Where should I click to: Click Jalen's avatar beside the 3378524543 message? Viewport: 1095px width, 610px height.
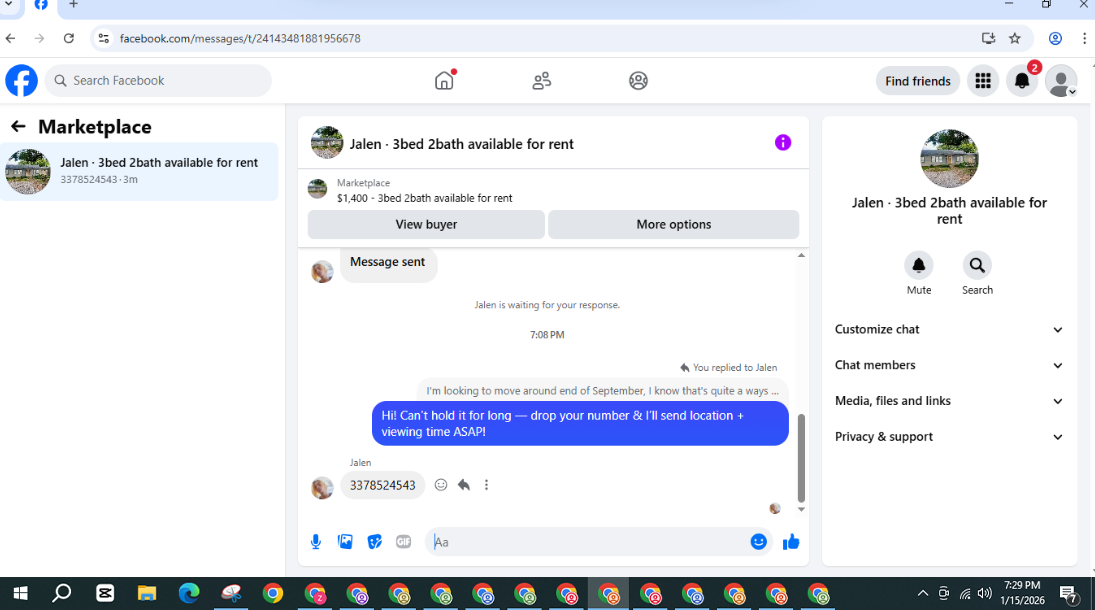tap(322, 488)
